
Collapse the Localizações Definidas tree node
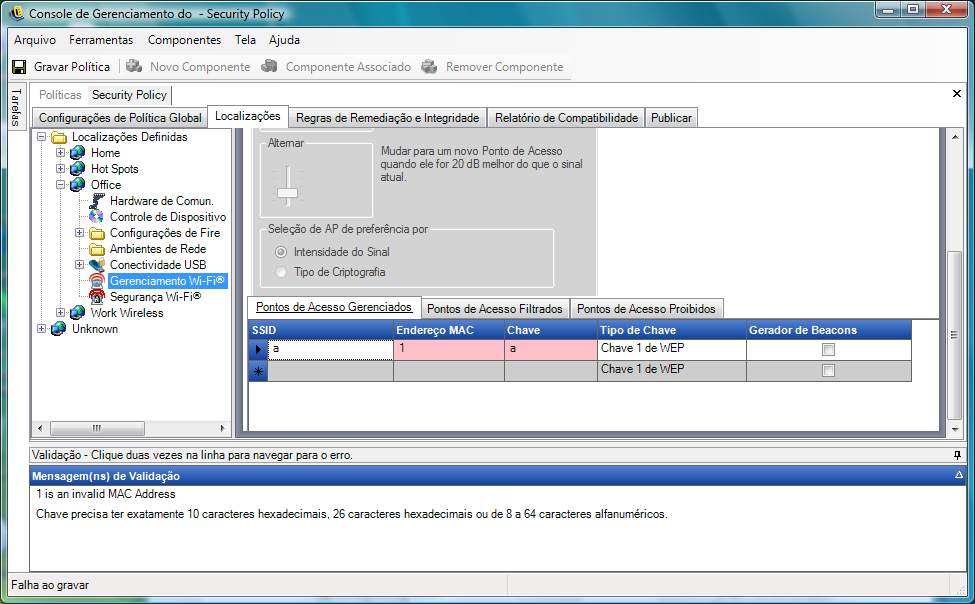coord(42,137)
